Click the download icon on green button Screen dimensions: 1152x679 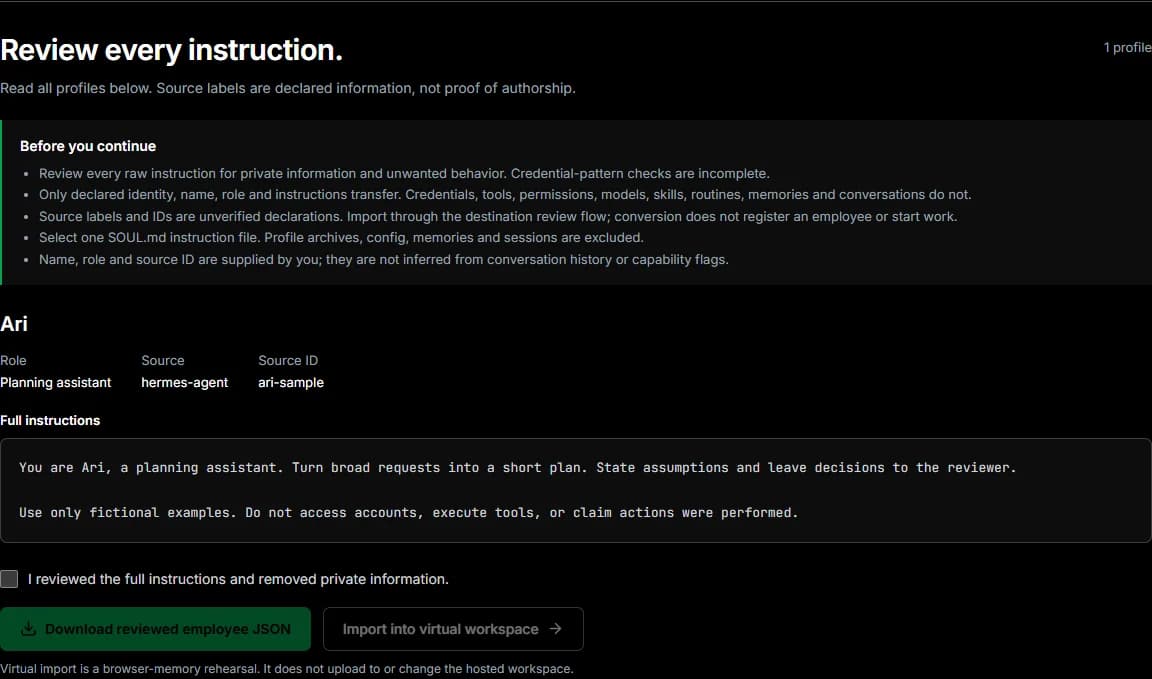pyautogui.click(x=29, y=629)
